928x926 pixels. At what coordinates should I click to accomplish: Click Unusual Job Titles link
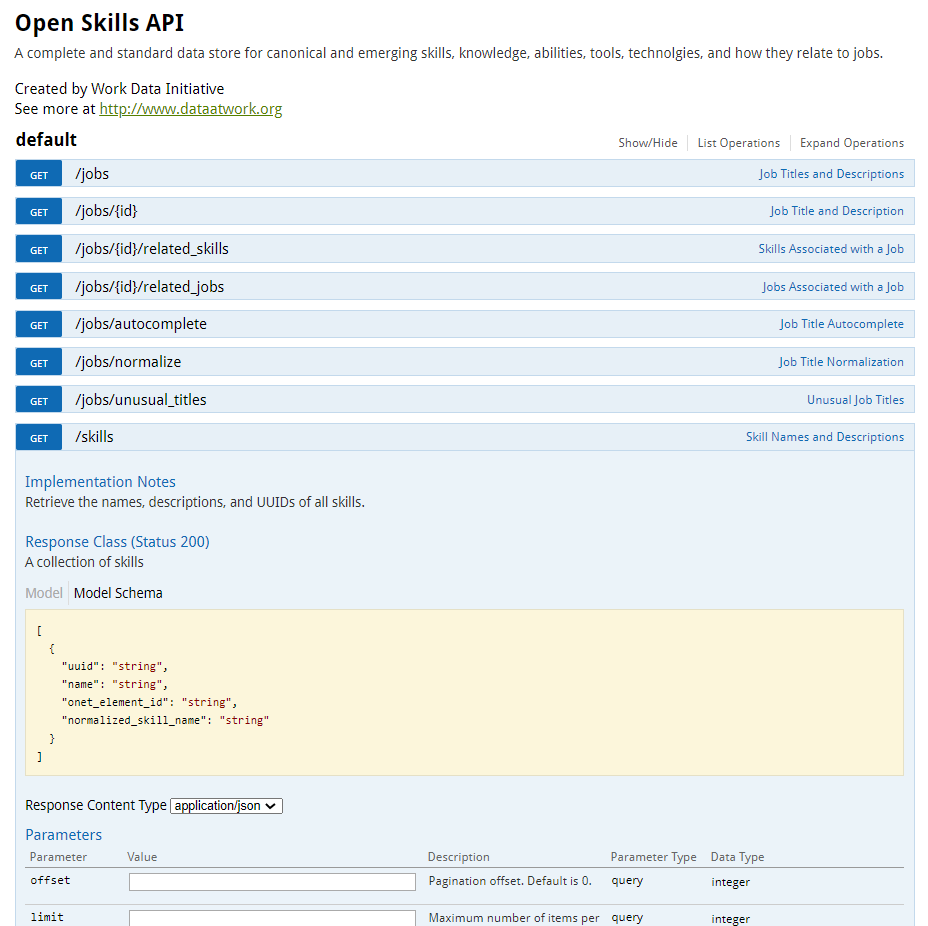(x=855, y=400)
